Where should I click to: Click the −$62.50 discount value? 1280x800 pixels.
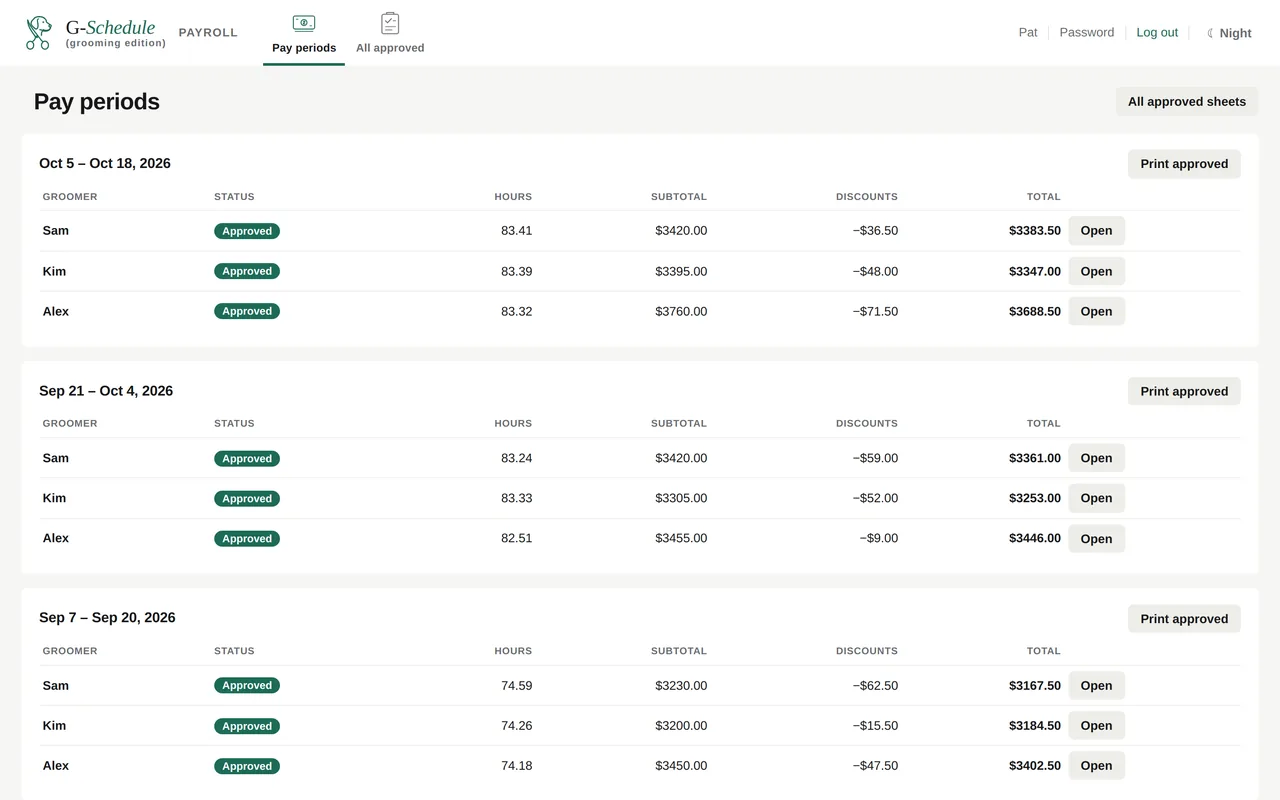tap(875, 686)
